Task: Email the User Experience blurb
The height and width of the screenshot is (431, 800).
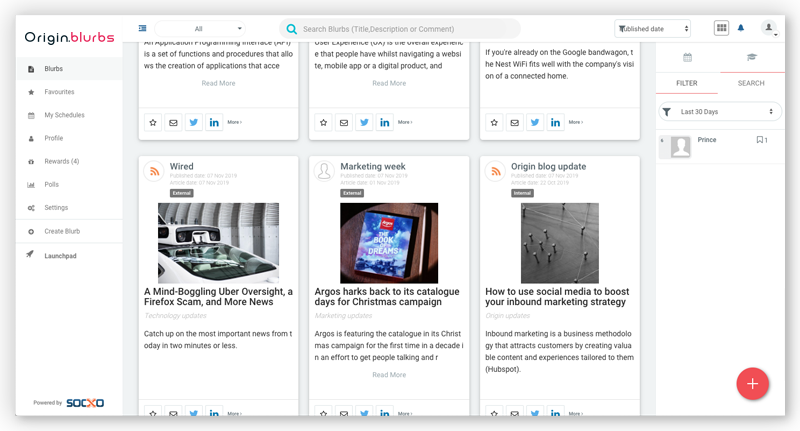Action: [344, 122]
